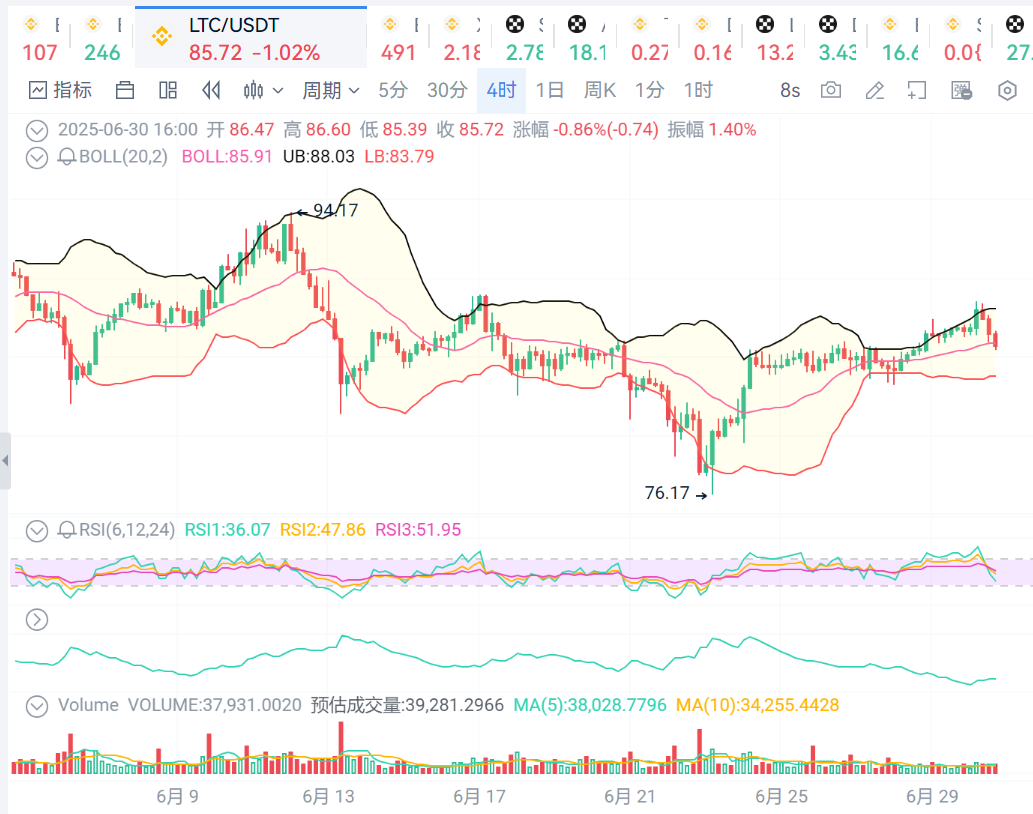Open chart settings hexagon icon
This screenshot has height=814, width=1033.
click(1007, 90)
